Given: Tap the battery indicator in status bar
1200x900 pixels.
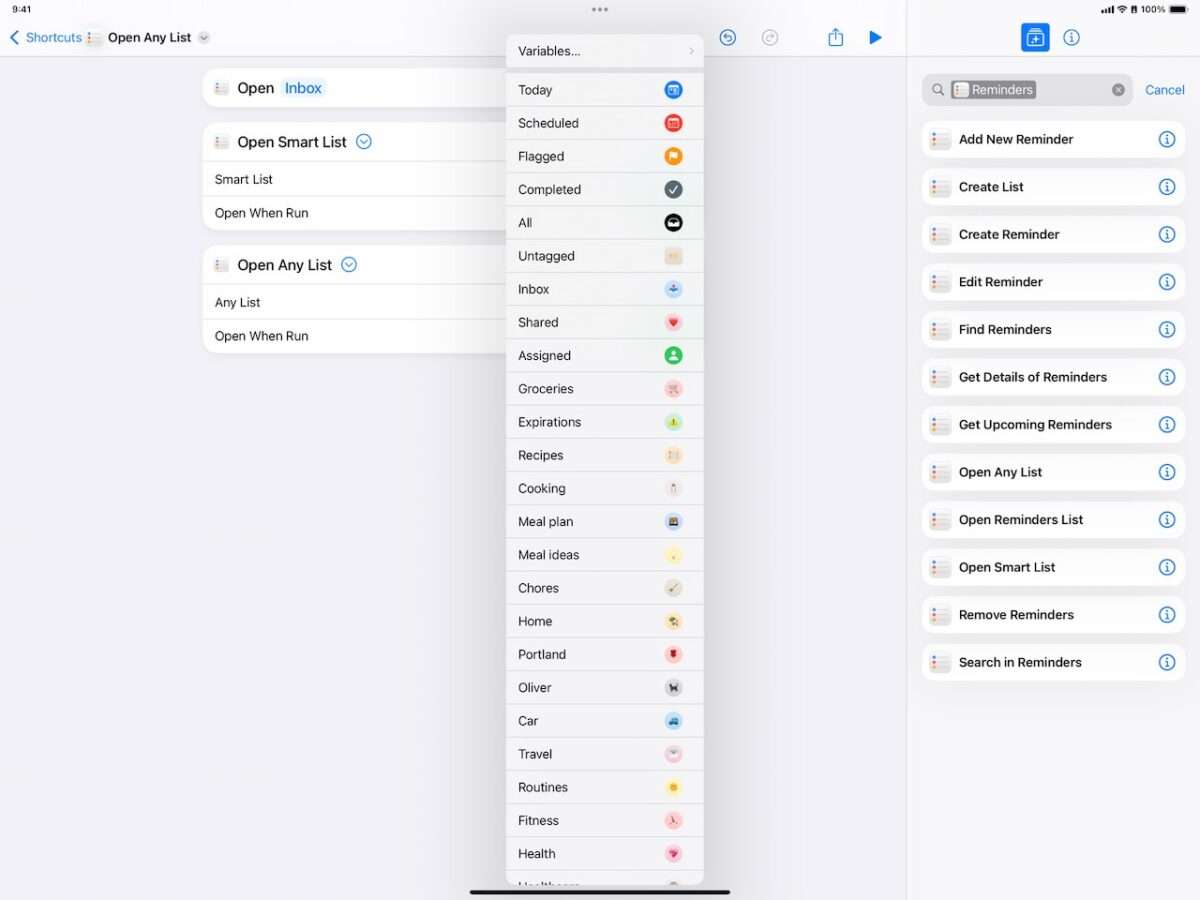Looking at the screenshot, I should point(1178,9).
